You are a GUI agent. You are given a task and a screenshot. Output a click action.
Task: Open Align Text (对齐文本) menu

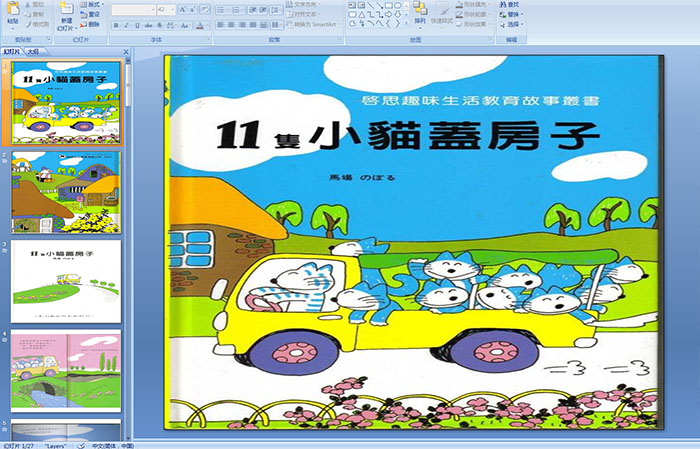[304, 14]
